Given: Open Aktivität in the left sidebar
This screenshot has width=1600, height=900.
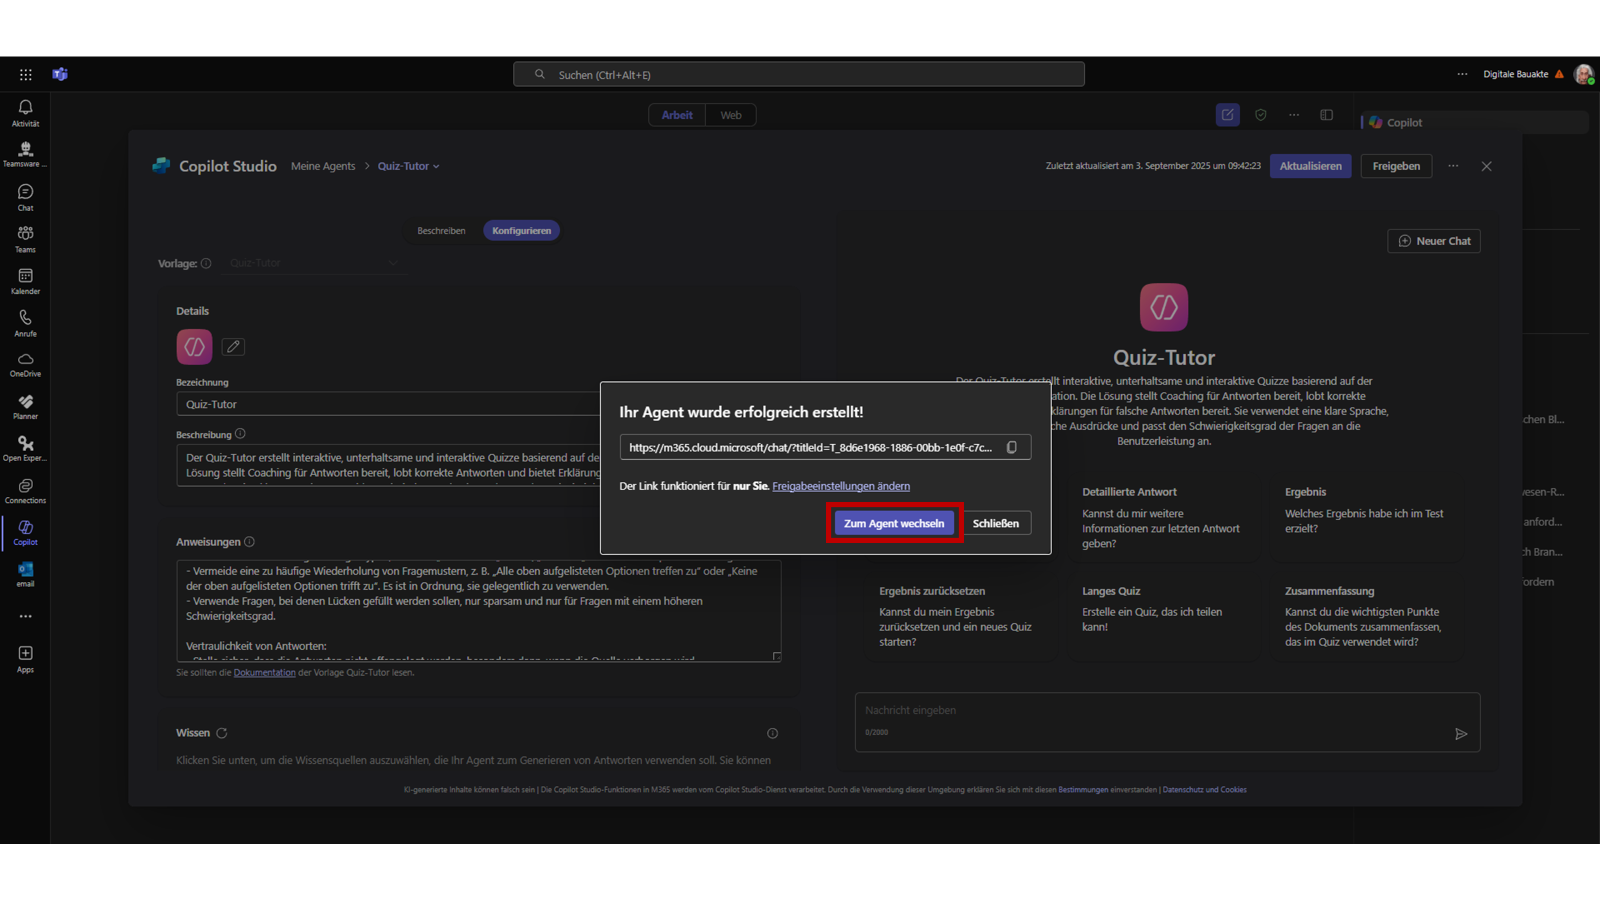Looking at the screenshot, I should 25,113.
